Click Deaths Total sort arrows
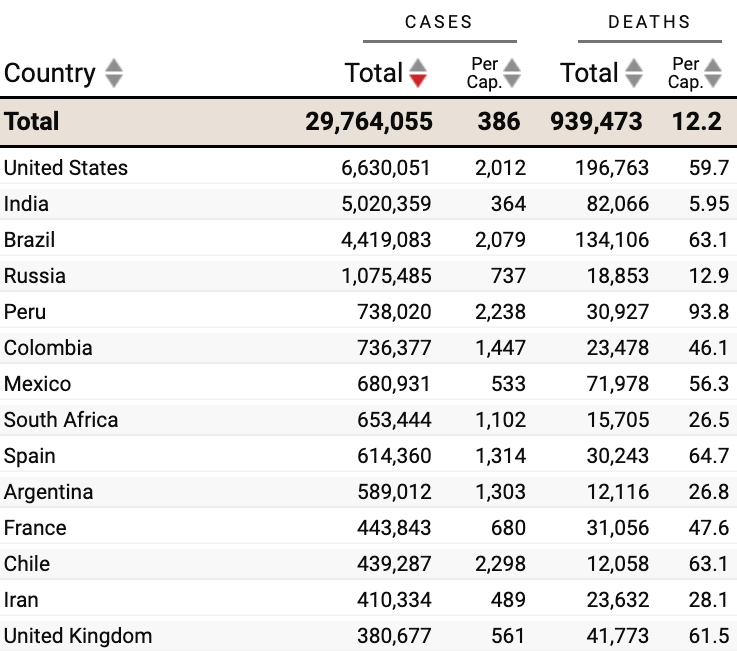737x651 pixels. 633,73
